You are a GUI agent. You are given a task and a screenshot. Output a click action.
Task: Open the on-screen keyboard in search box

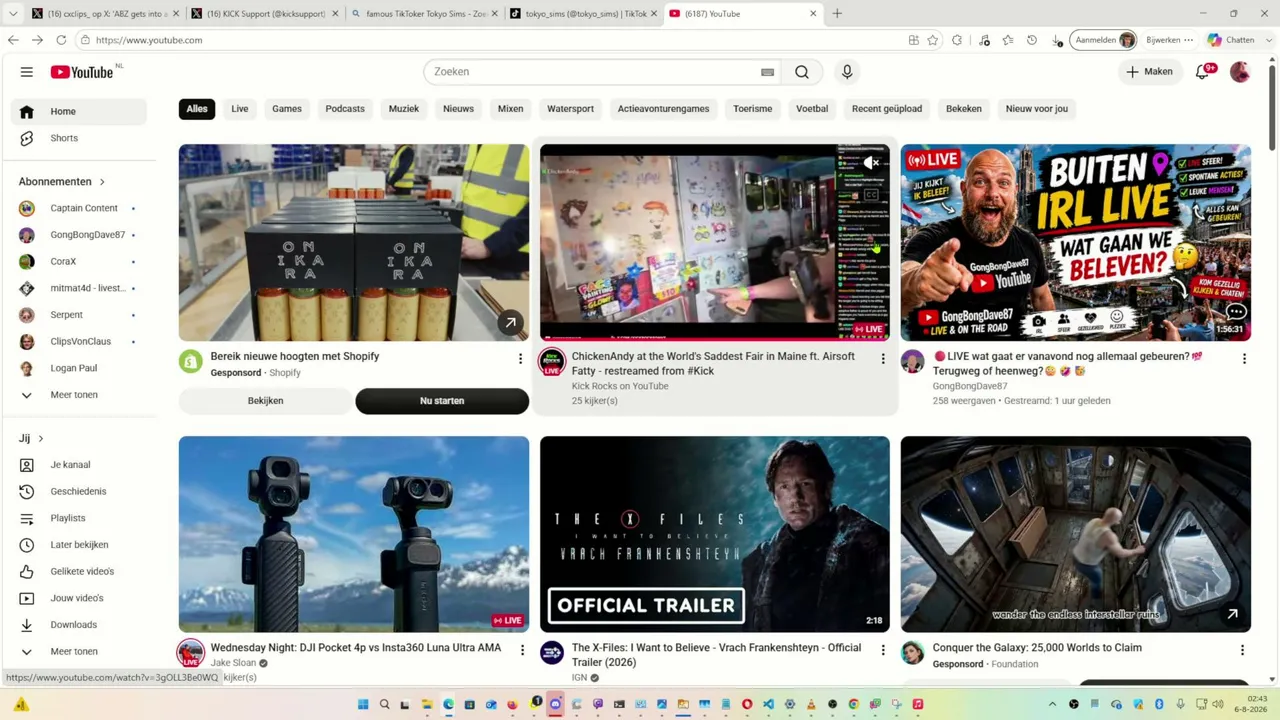(767, 72)
